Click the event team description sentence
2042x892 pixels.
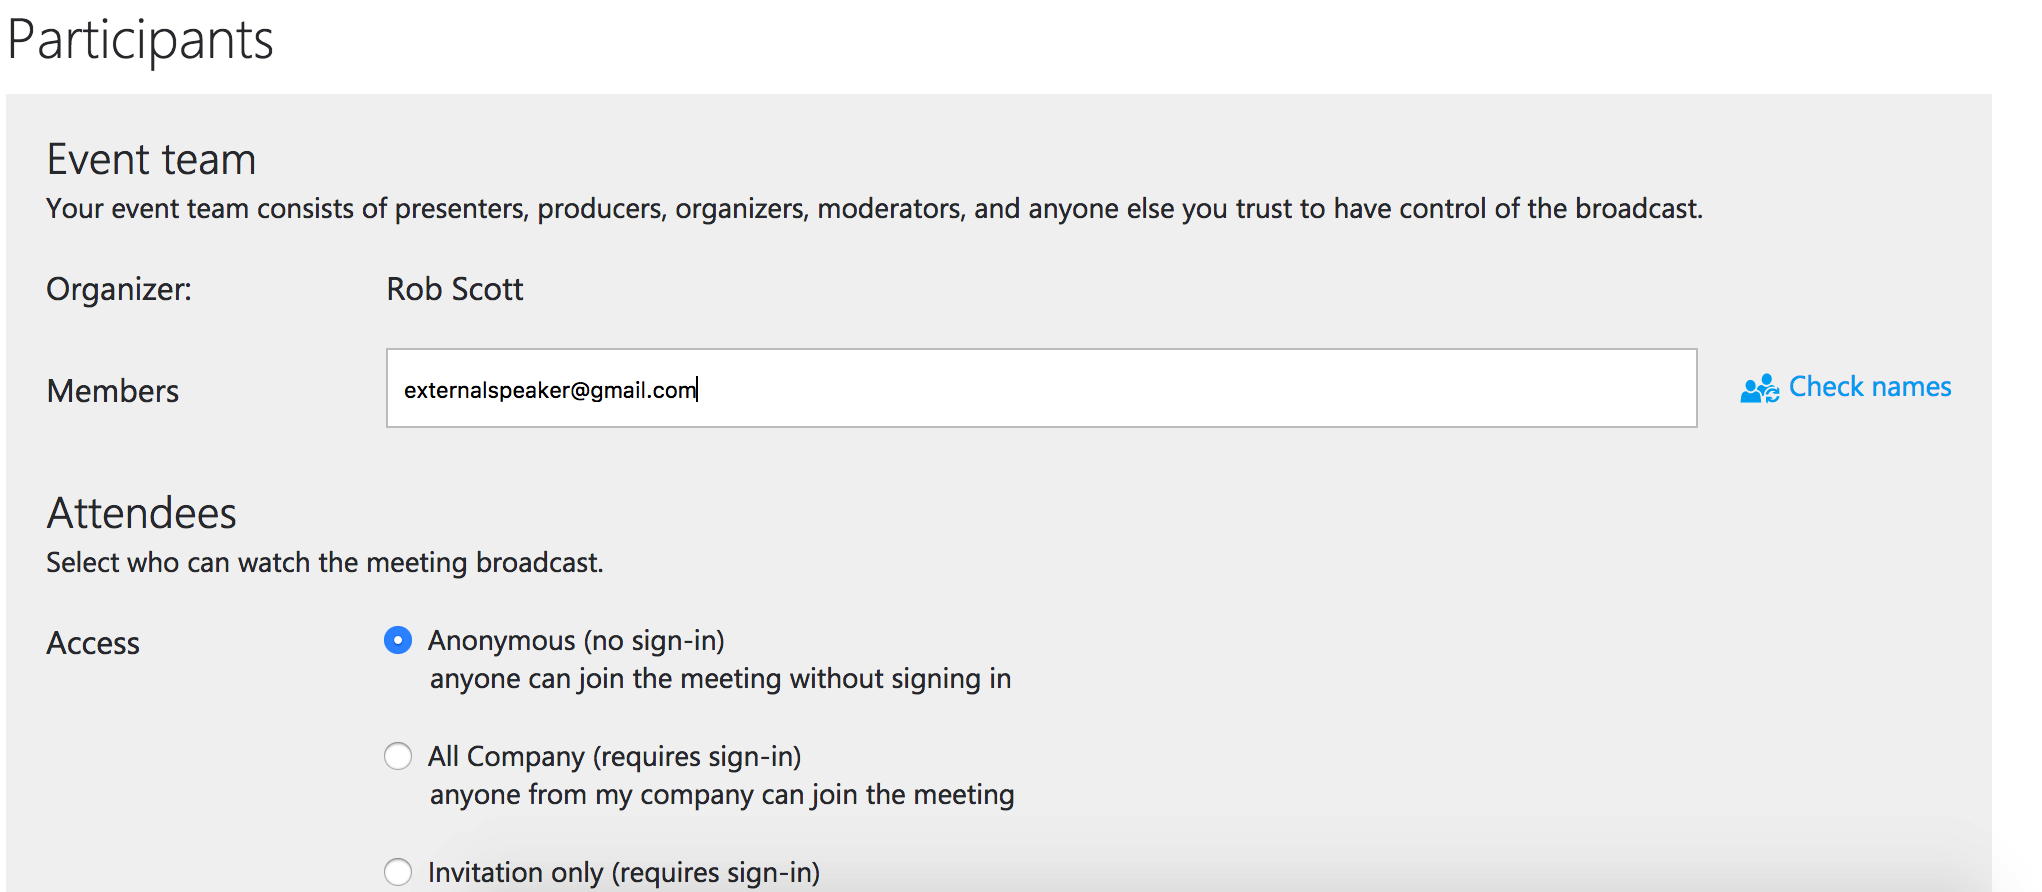[874, 208]
